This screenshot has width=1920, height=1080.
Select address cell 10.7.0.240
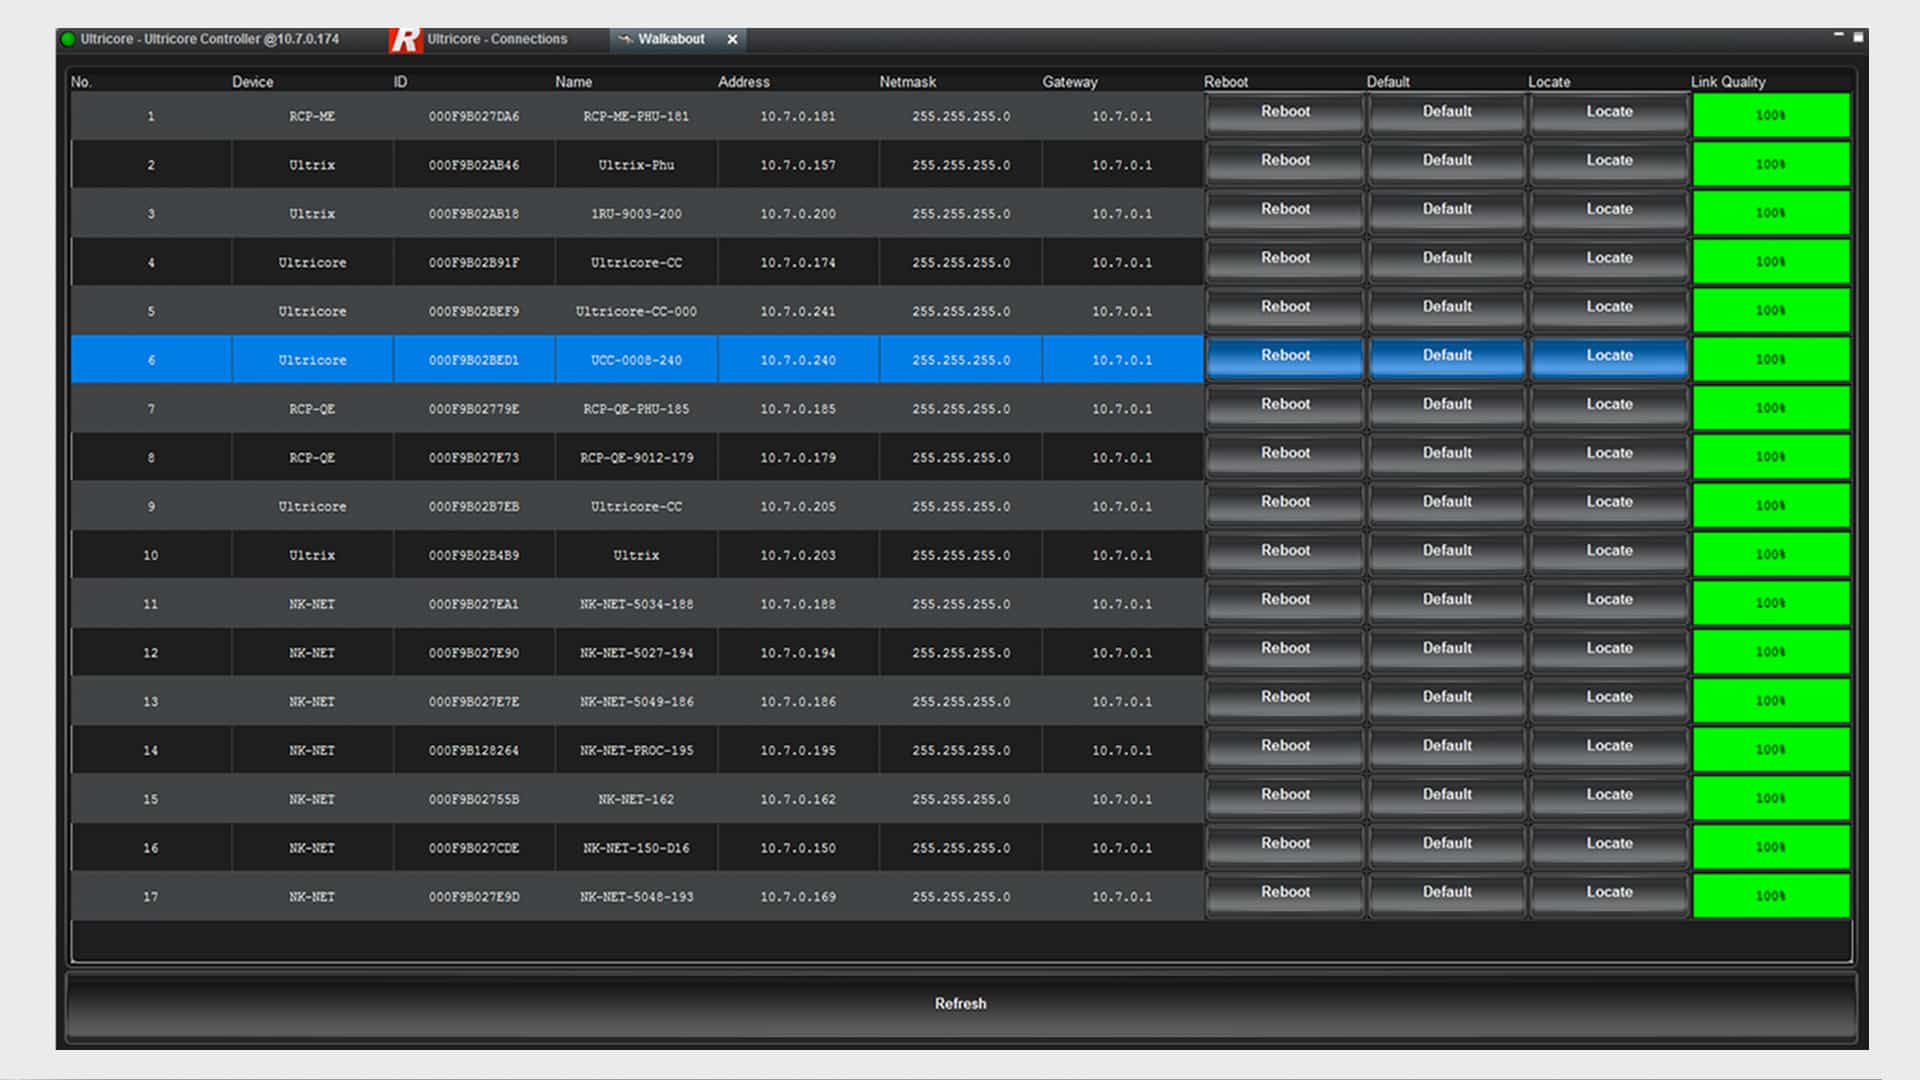coord(798,360)
